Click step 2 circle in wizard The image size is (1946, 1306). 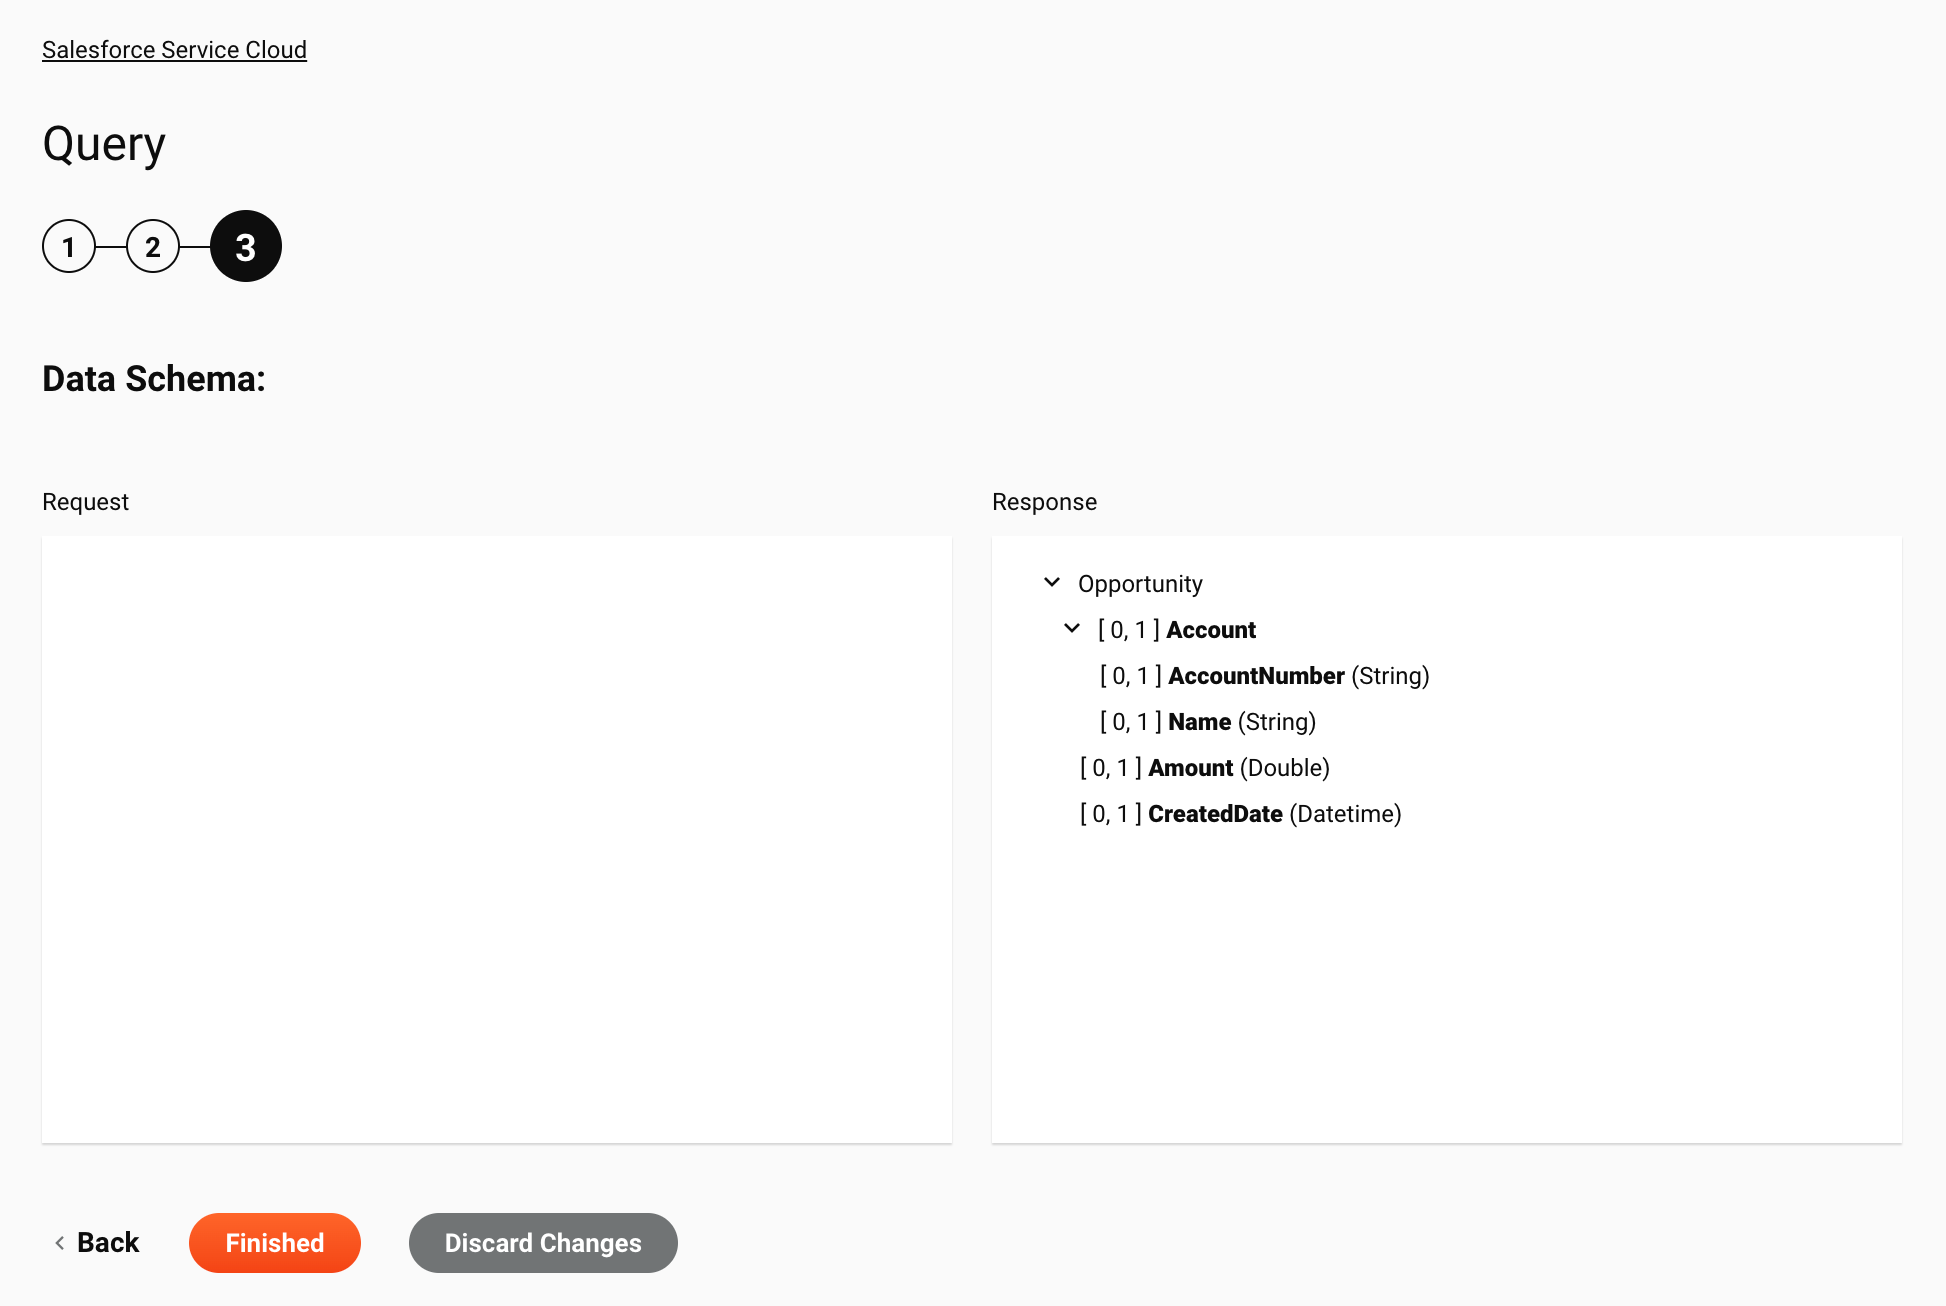click(x=156, y=246)
